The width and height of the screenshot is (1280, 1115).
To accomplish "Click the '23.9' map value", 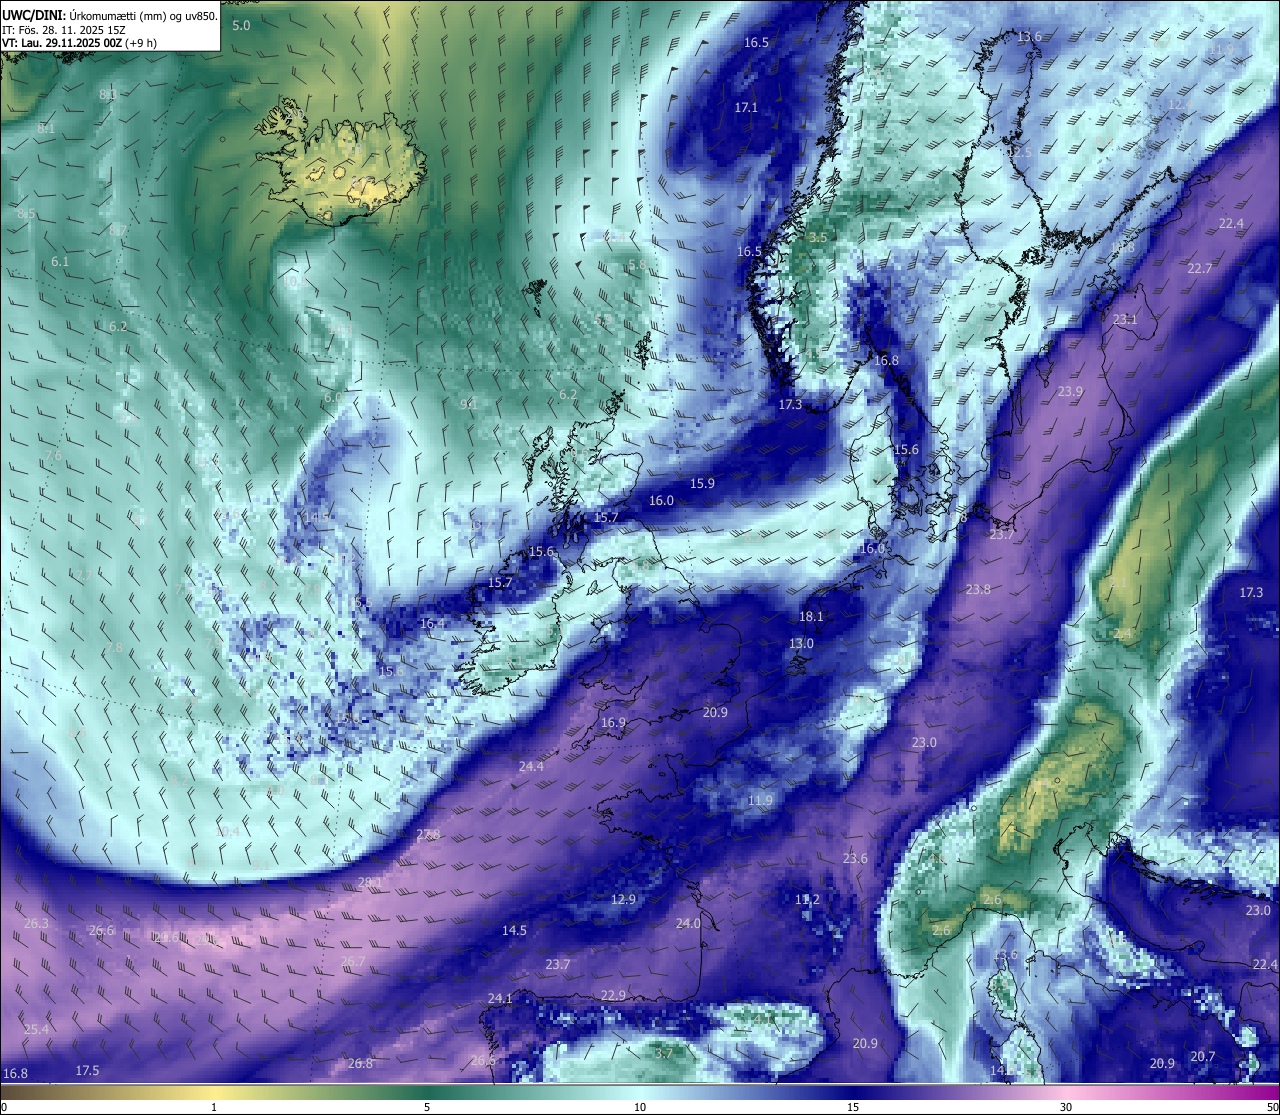I will click(1070, 391).
